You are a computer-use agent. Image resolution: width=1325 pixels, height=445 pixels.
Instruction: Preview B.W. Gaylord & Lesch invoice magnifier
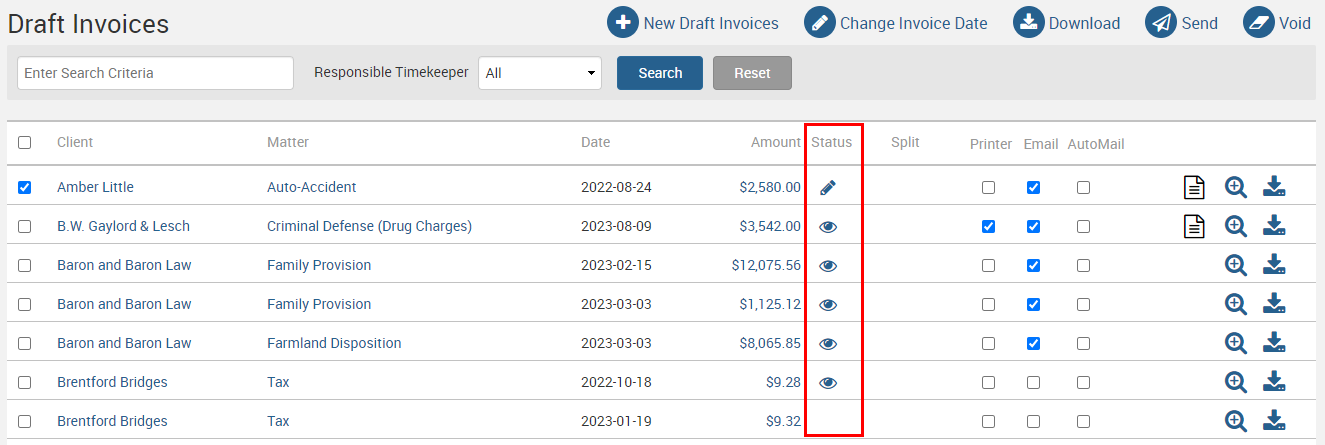(1236, 226)
